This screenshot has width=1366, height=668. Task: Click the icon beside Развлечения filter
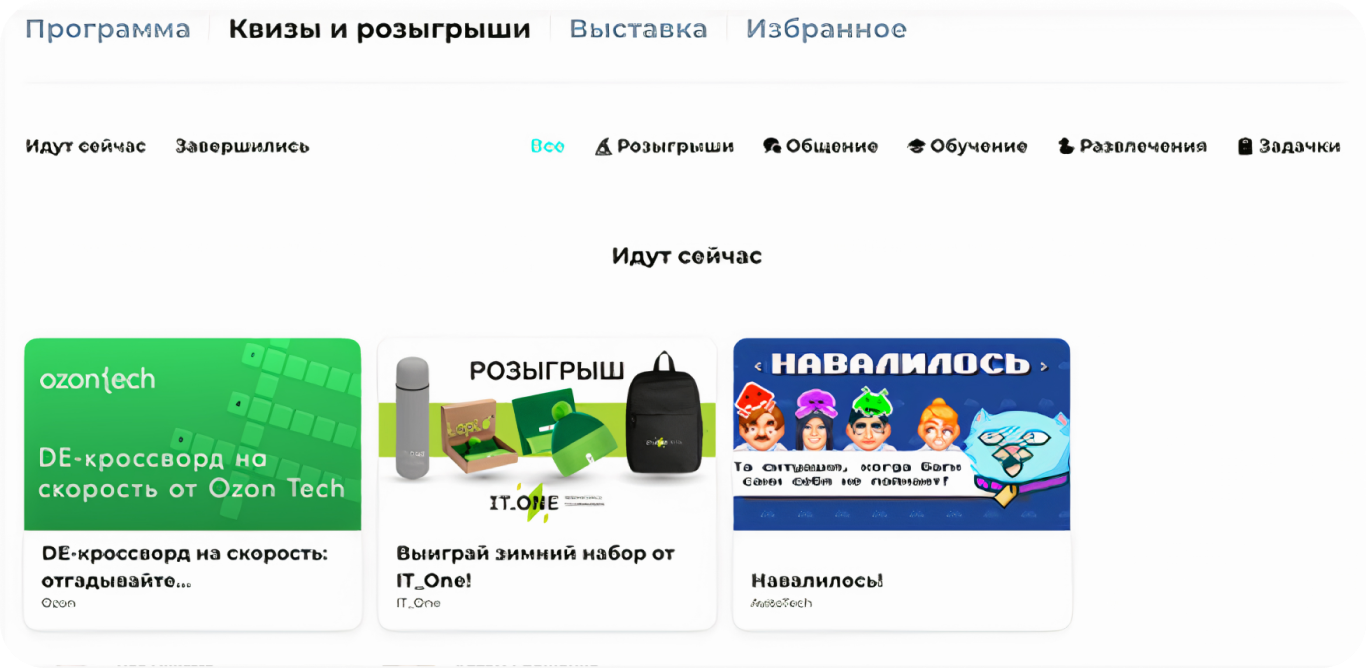1066,147
